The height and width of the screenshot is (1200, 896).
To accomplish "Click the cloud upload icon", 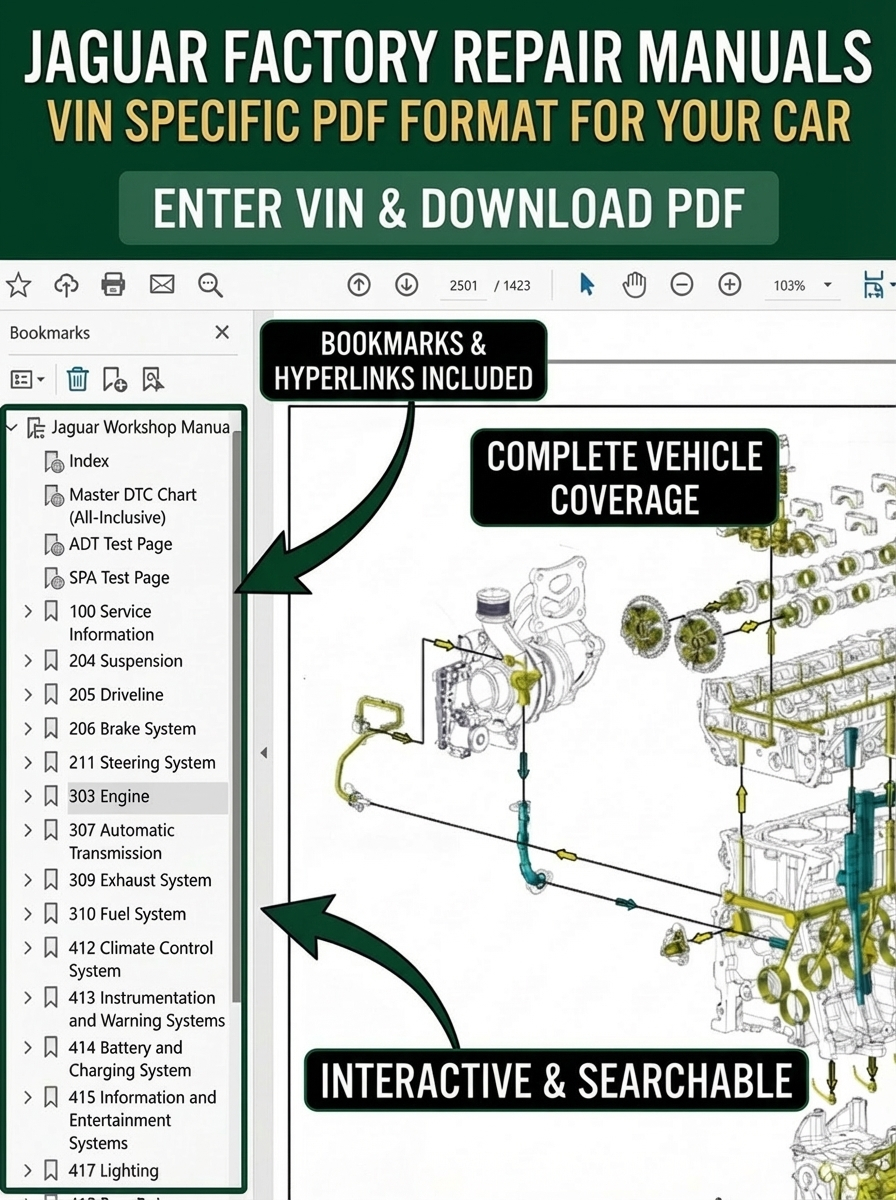I will 66,285.
